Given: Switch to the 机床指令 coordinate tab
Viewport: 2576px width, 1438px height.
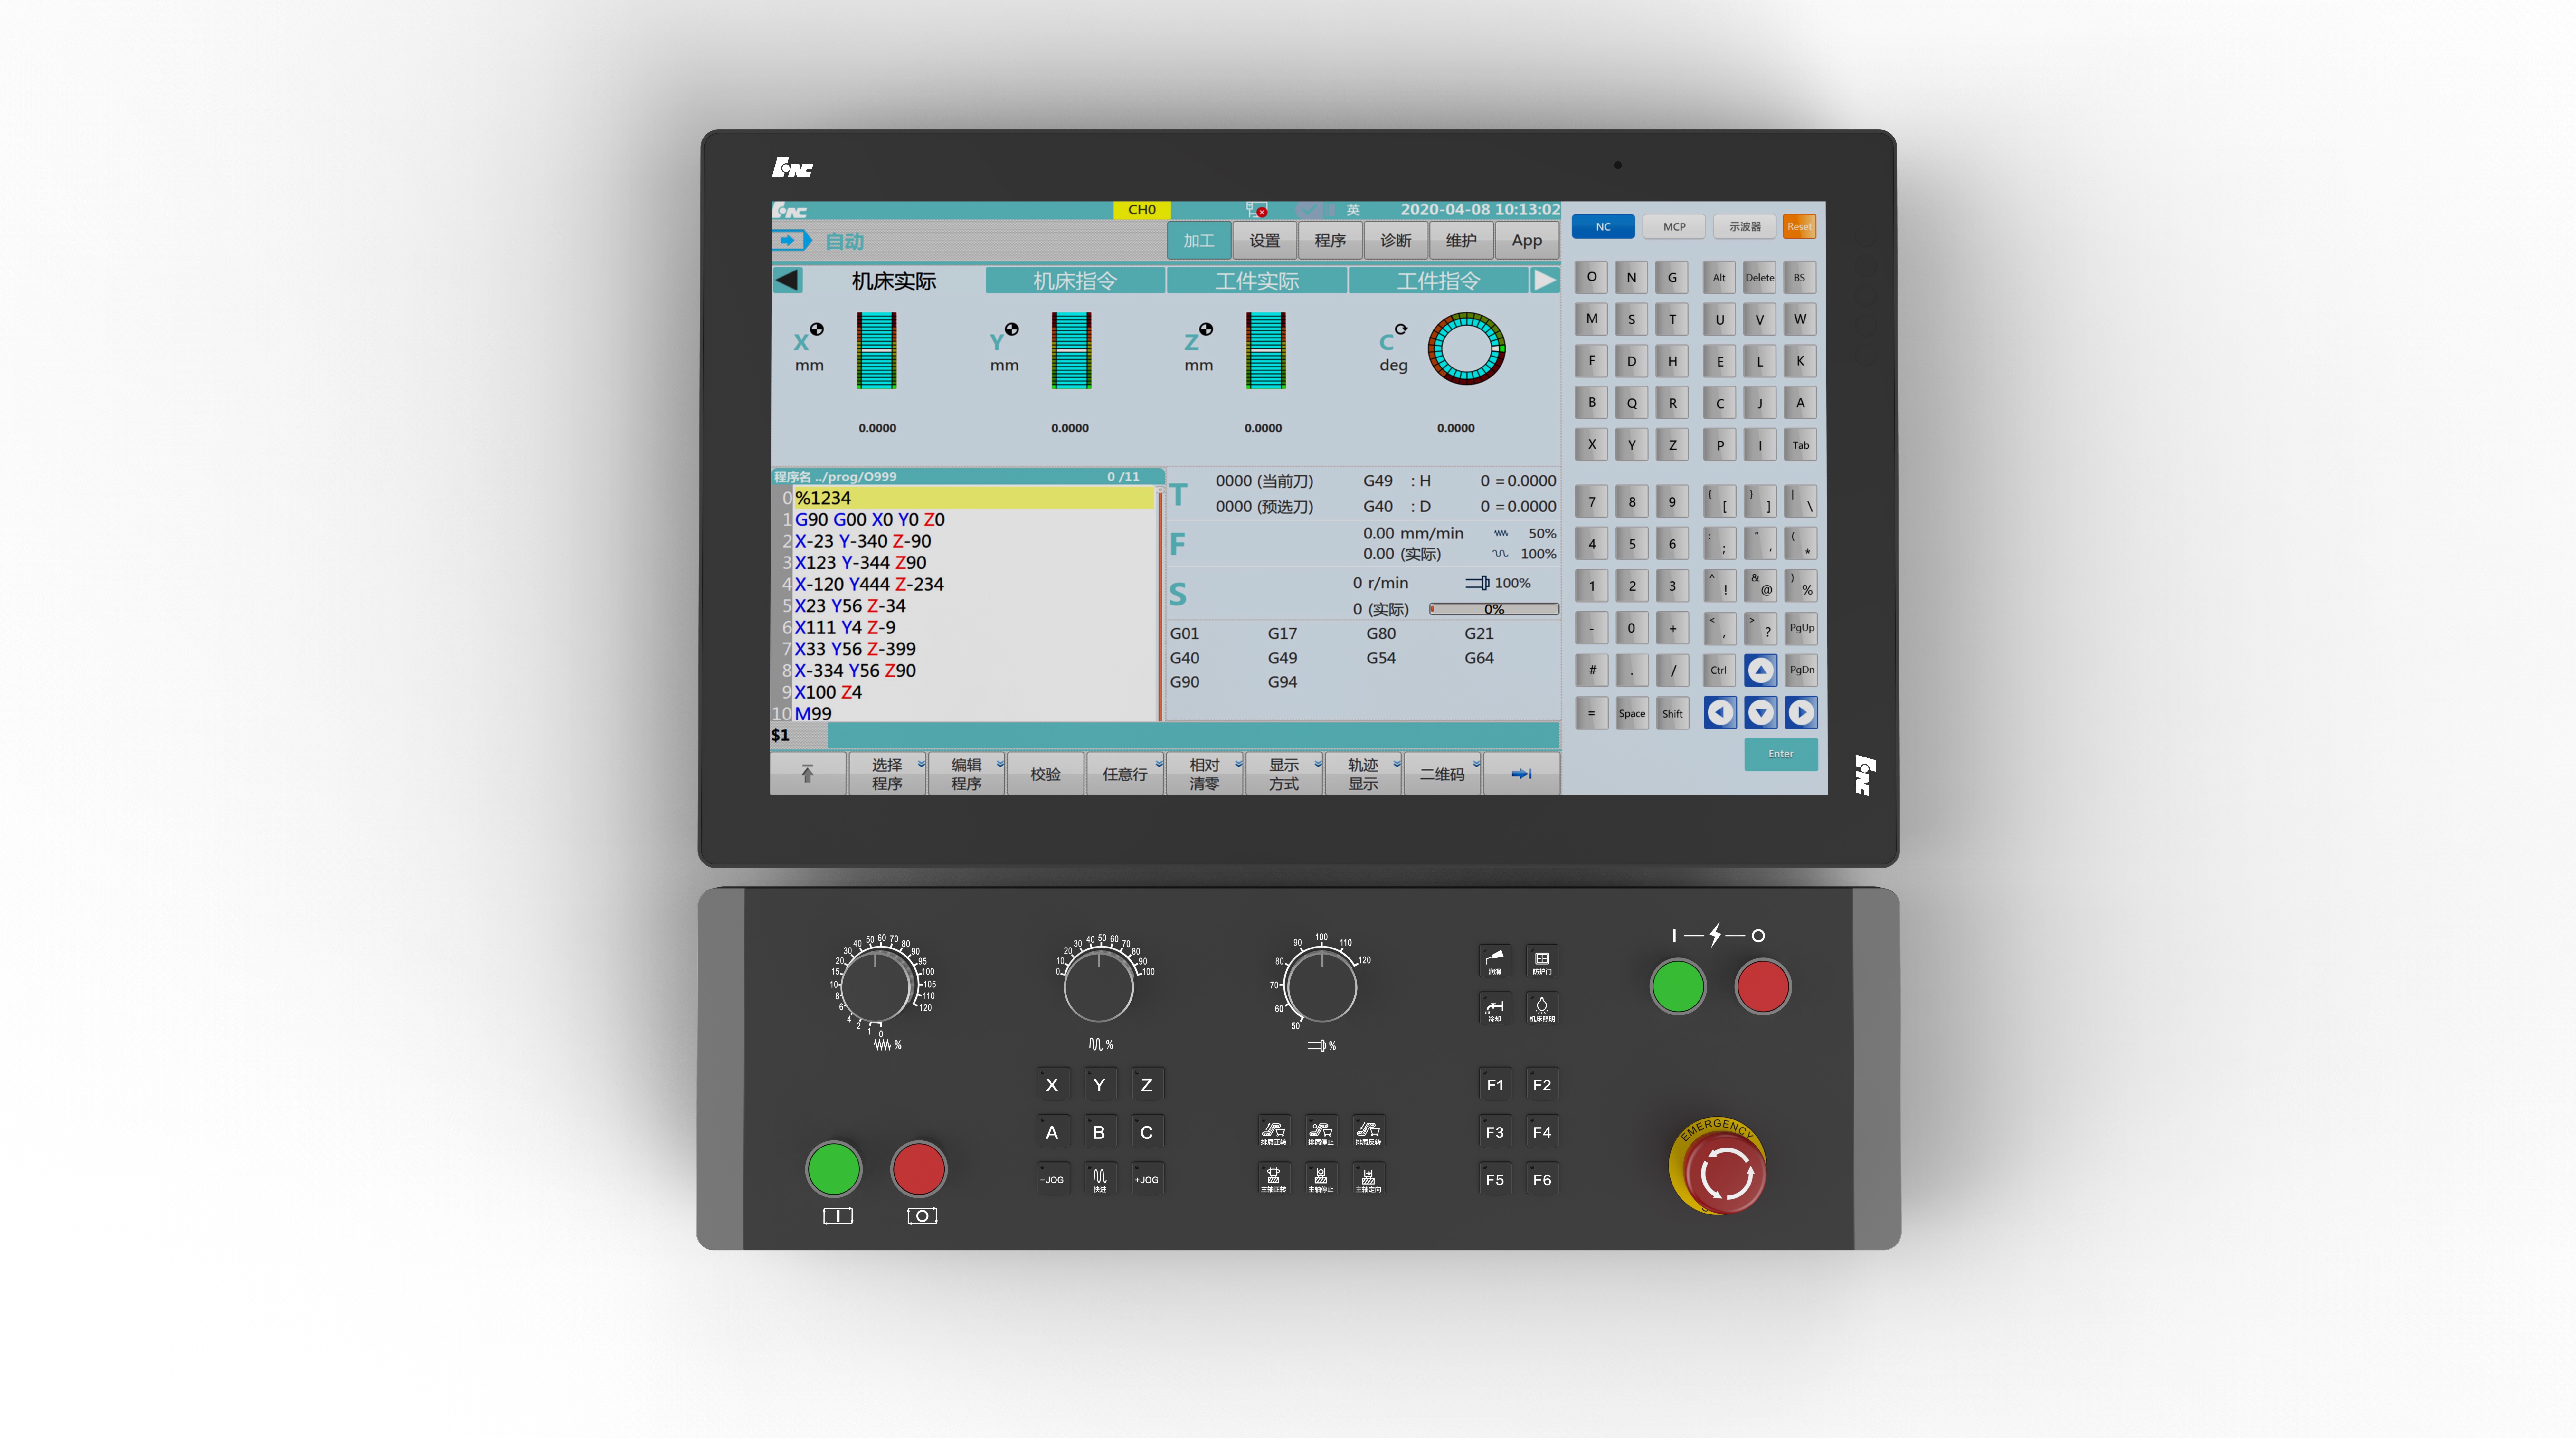Looking at the screenshot, I should (1075, 281).
